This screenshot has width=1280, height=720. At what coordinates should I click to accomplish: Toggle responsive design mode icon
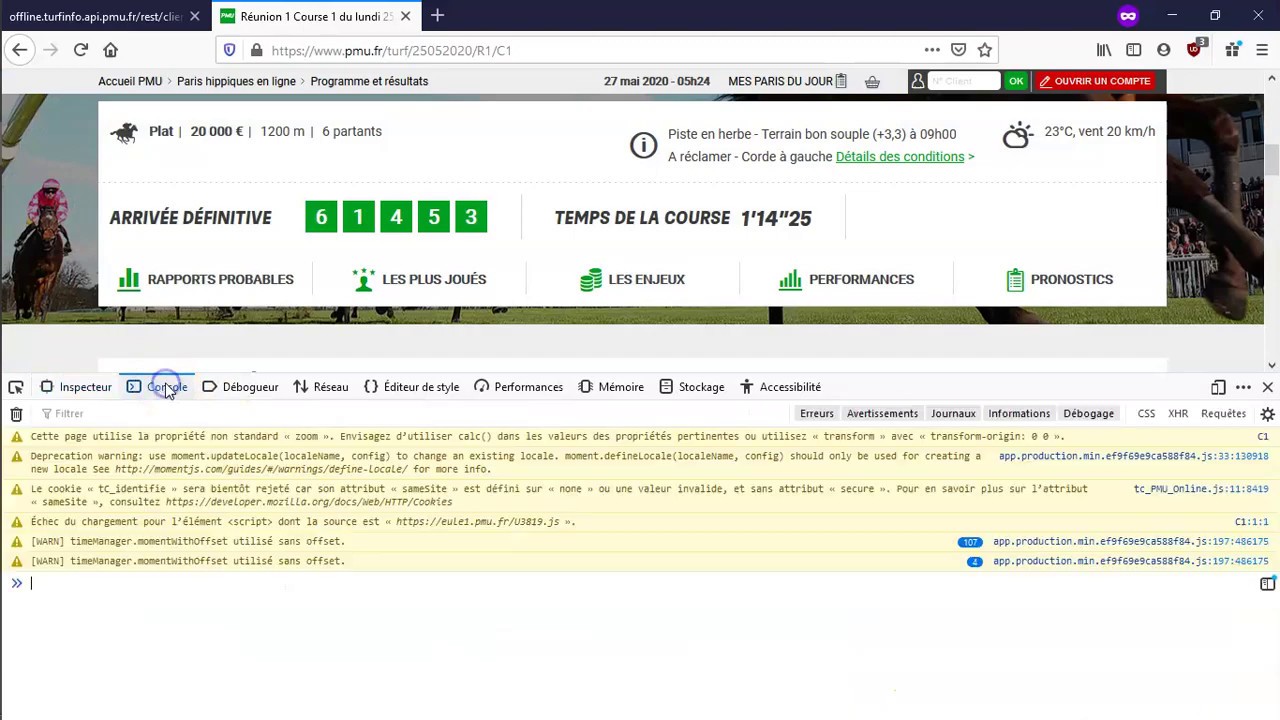[1218, 387]
